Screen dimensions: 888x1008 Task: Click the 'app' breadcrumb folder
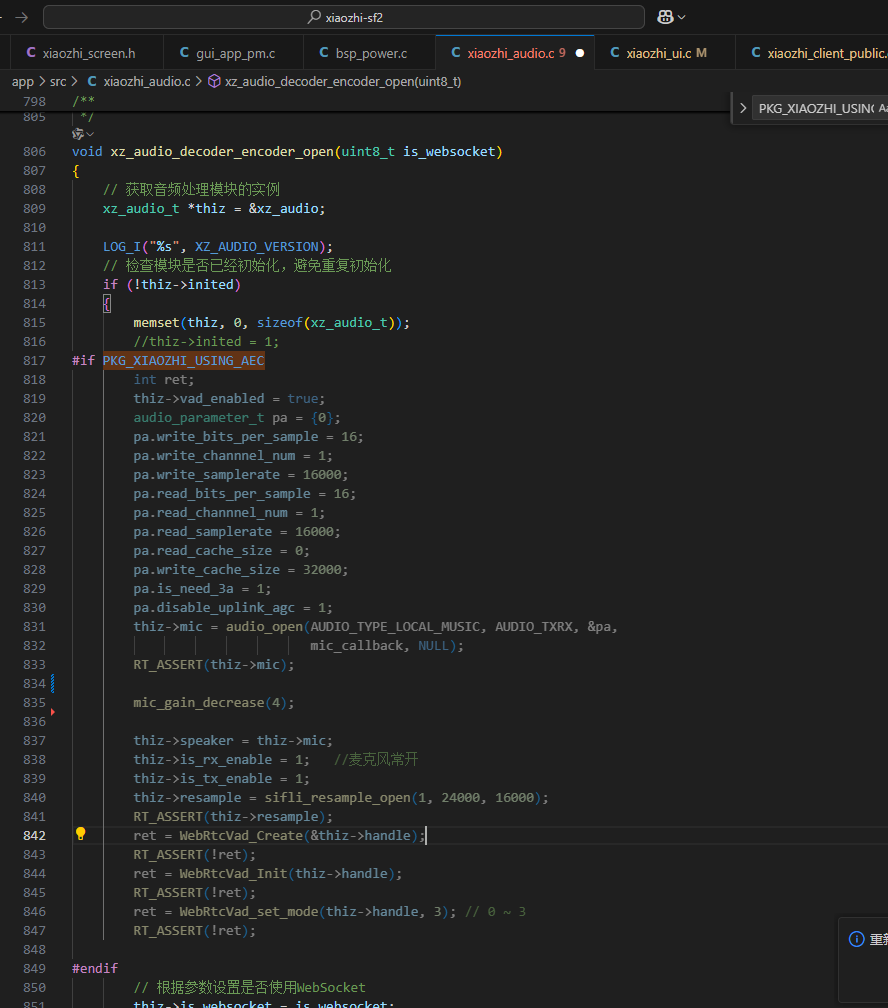(22, 81)
